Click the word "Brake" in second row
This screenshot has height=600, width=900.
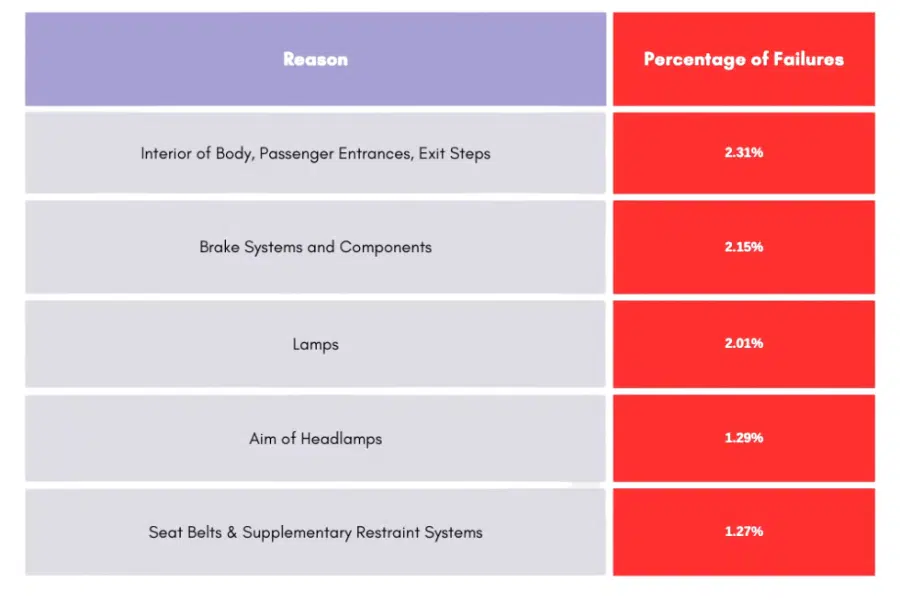221,246
